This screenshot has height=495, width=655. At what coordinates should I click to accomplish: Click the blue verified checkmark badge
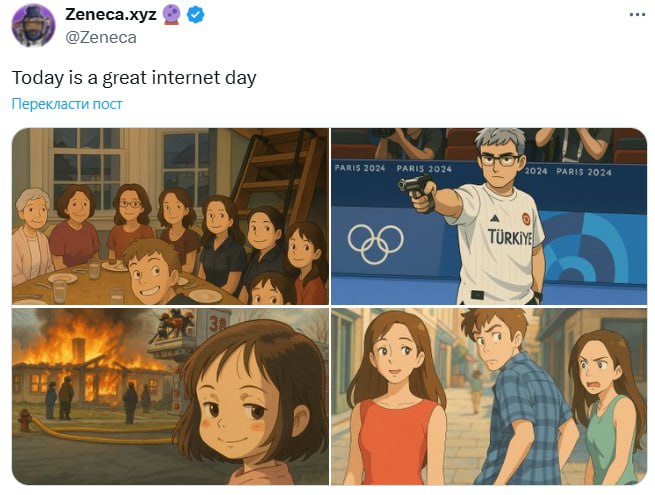tap(195, 15)
